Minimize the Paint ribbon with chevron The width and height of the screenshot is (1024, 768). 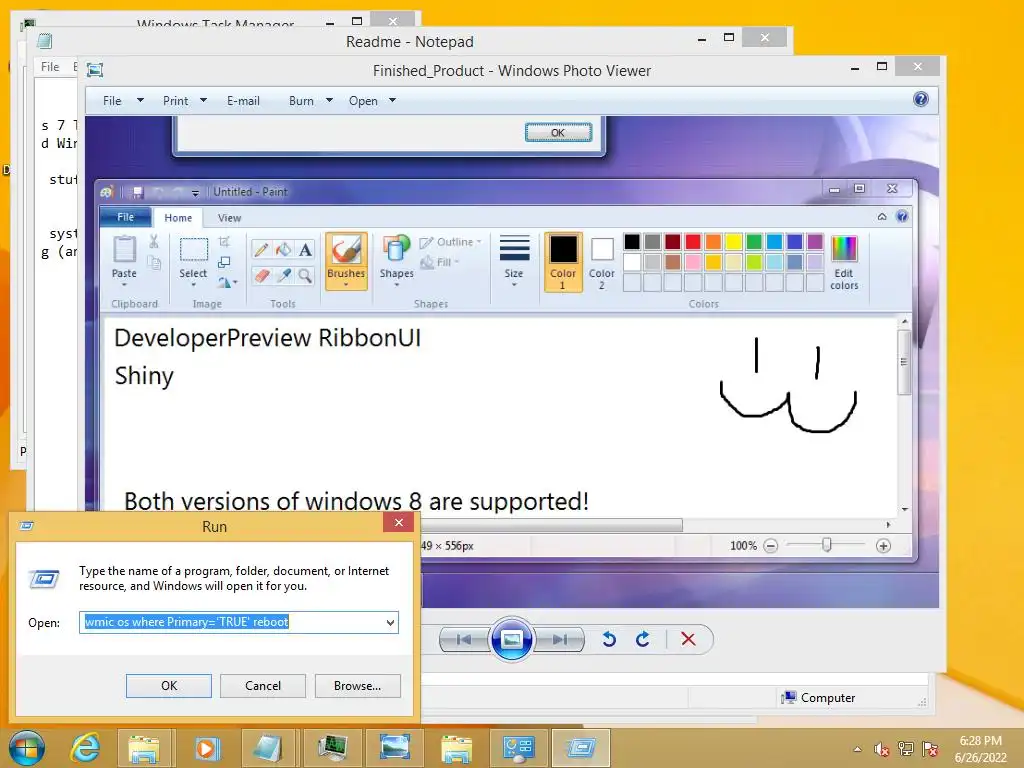click(882, 216)
